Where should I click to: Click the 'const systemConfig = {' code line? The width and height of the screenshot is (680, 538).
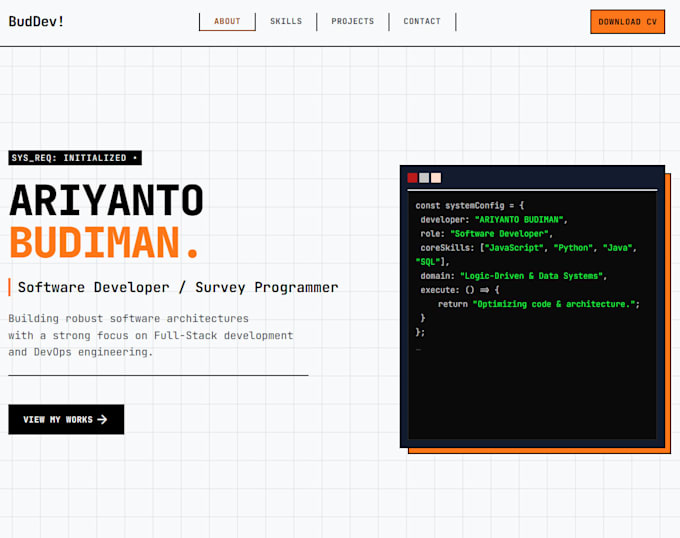(x=470, y=205)
